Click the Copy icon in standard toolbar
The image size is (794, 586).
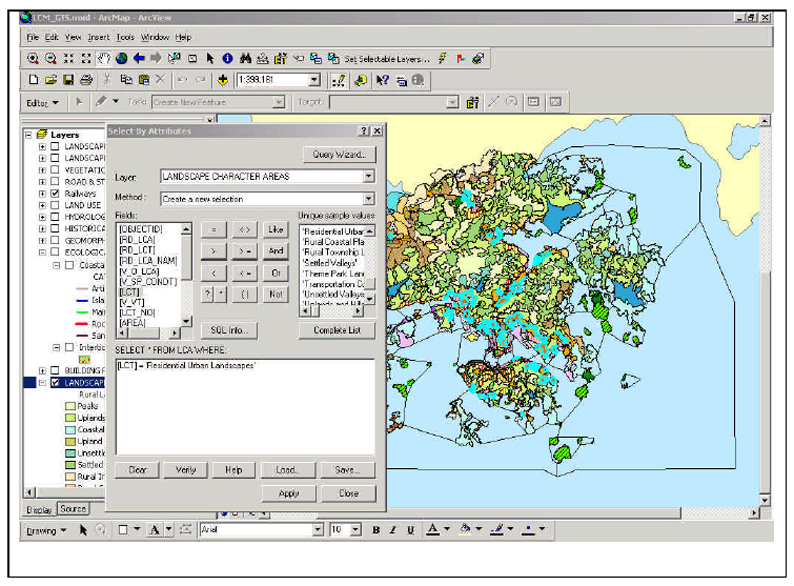126,80
